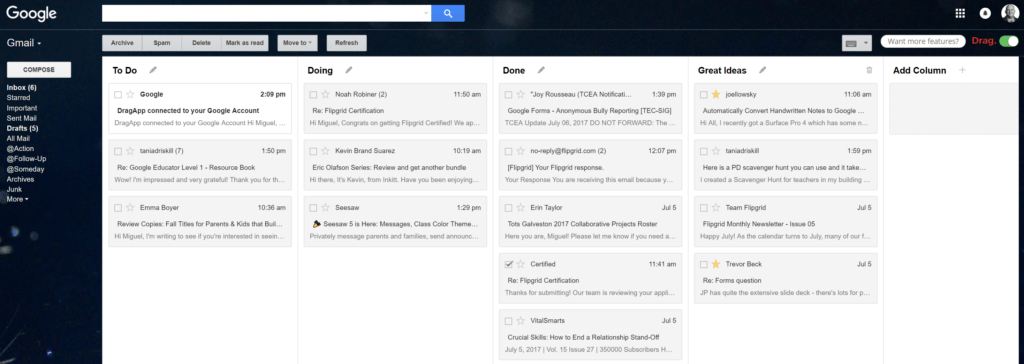
Task: Click the Add Column header
Action: click(x=920, y=71)
